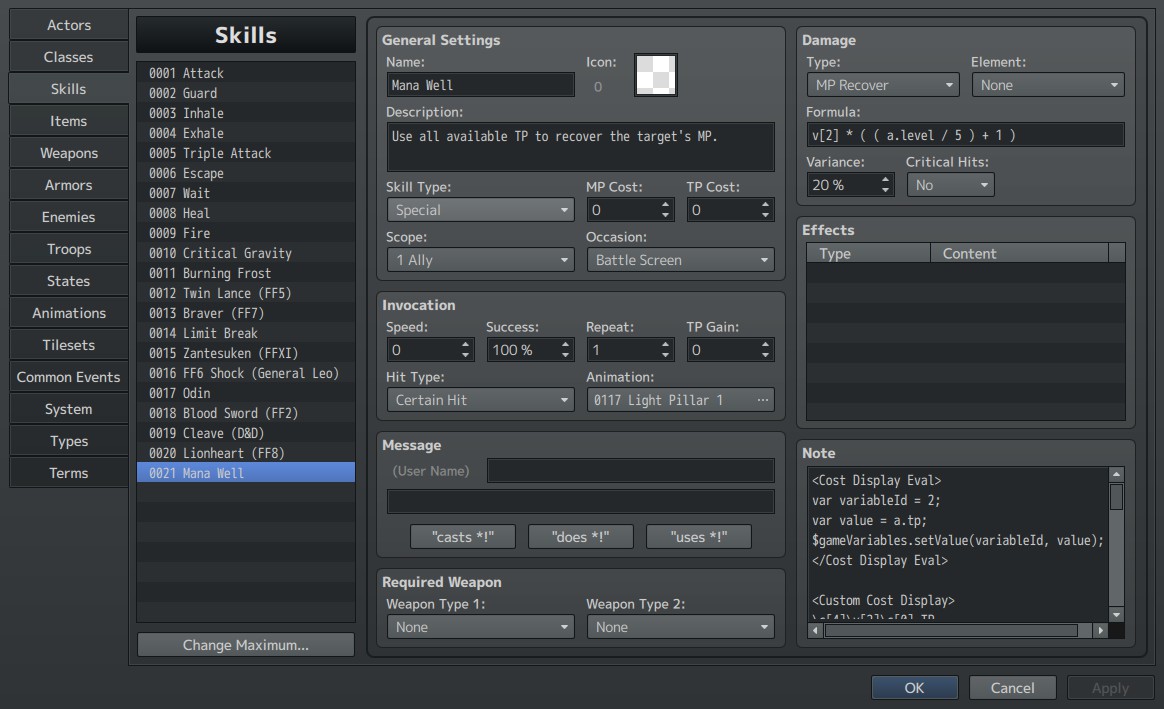The height and width of the screenshot is (709, 1164).
Task: Click the Formula input field
Action: pyautogui.click(x=965, y=135)
